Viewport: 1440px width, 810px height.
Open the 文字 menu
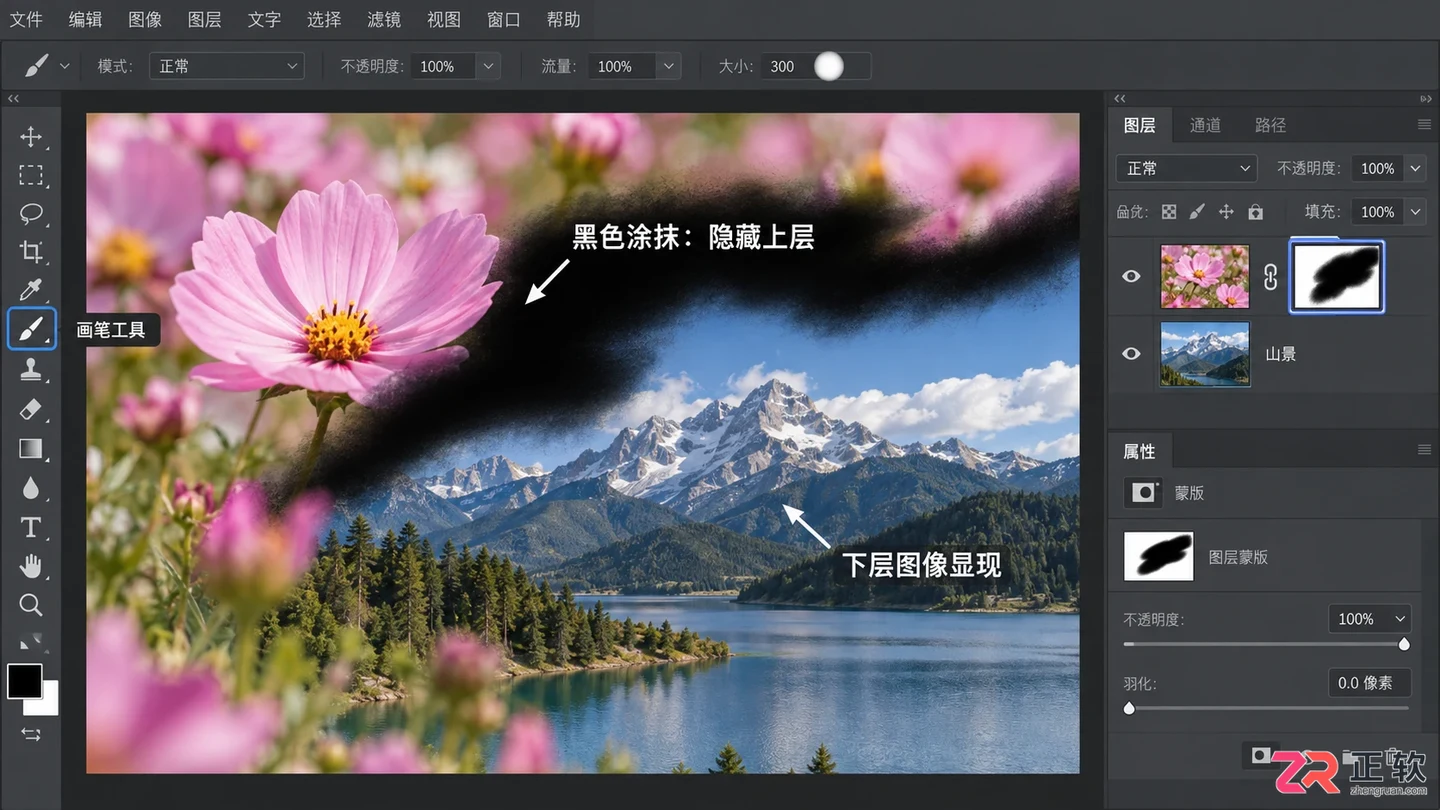(x=264, y=20)
